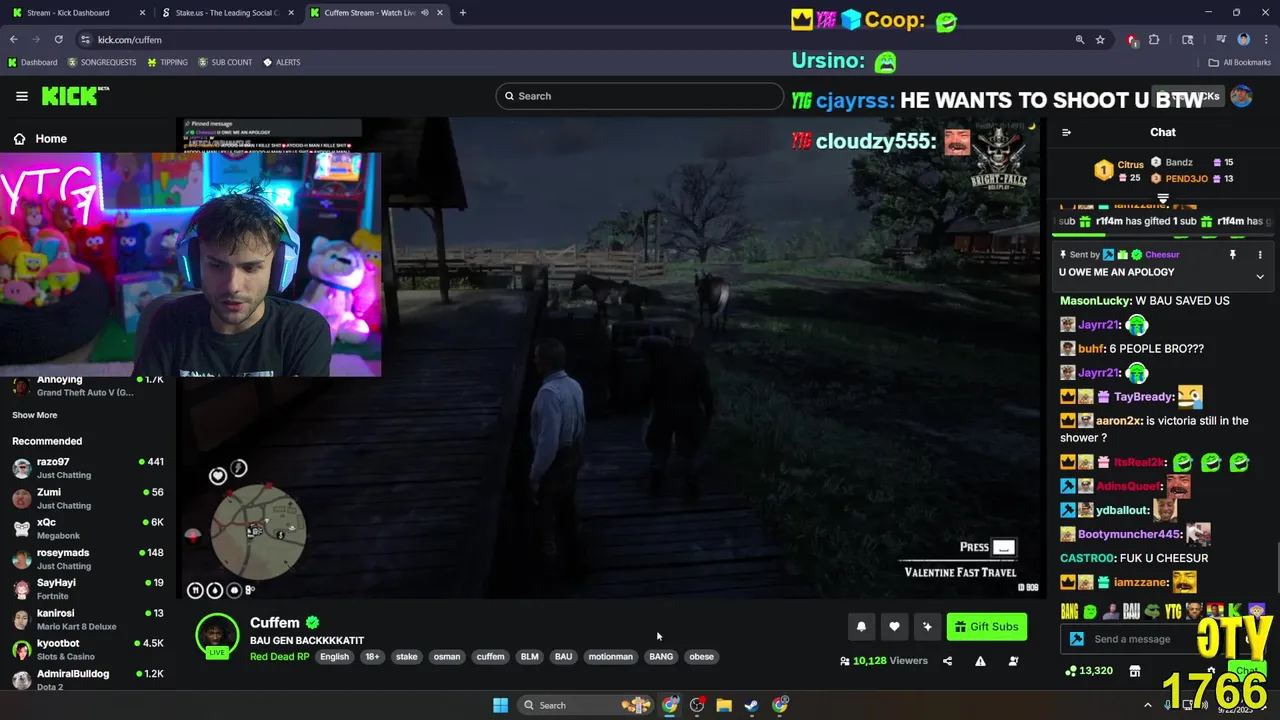Click the BANG emote in emote bar
Screen dimensions: 1280x720
(x=1069, y=611)
